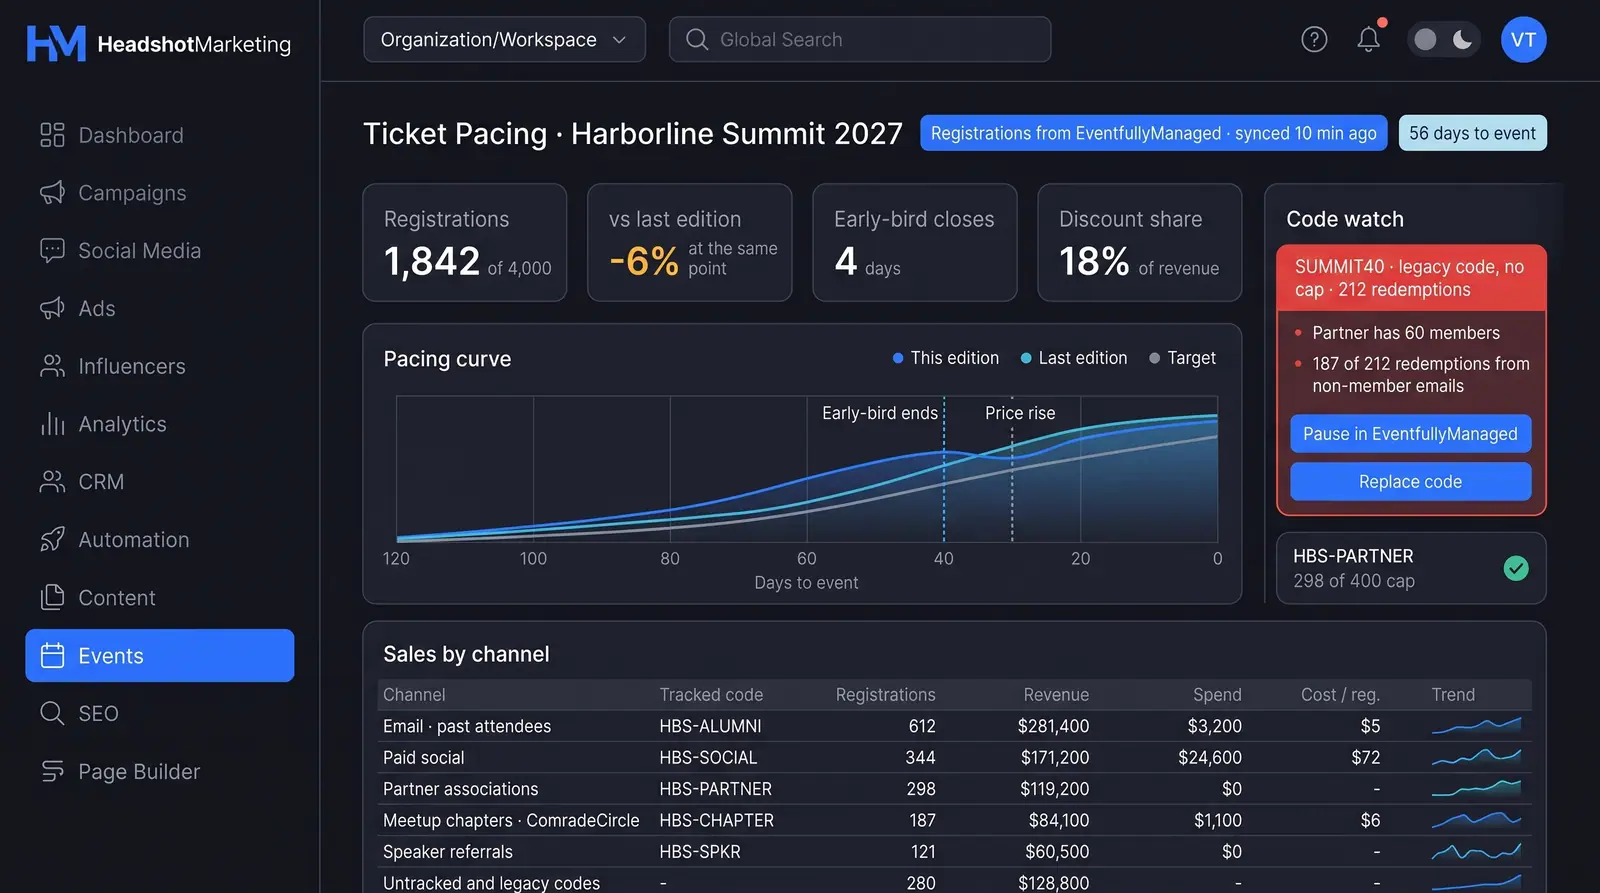The height and width of the screenshot is (893, 1600).
Task: Click Partner has 60 members note
Action: click(1406, 333)
